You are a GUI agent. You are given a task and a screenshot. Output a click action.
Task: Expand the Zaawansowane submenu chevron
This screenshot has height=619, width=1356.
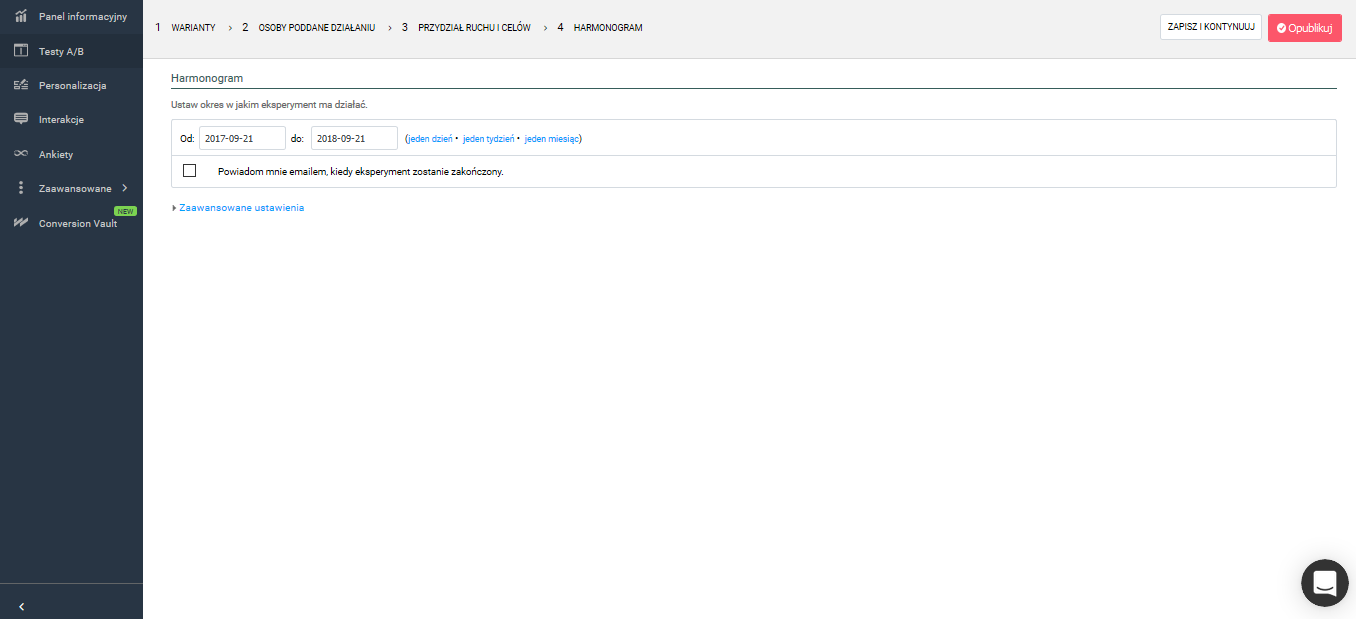[x=124, y=188]
